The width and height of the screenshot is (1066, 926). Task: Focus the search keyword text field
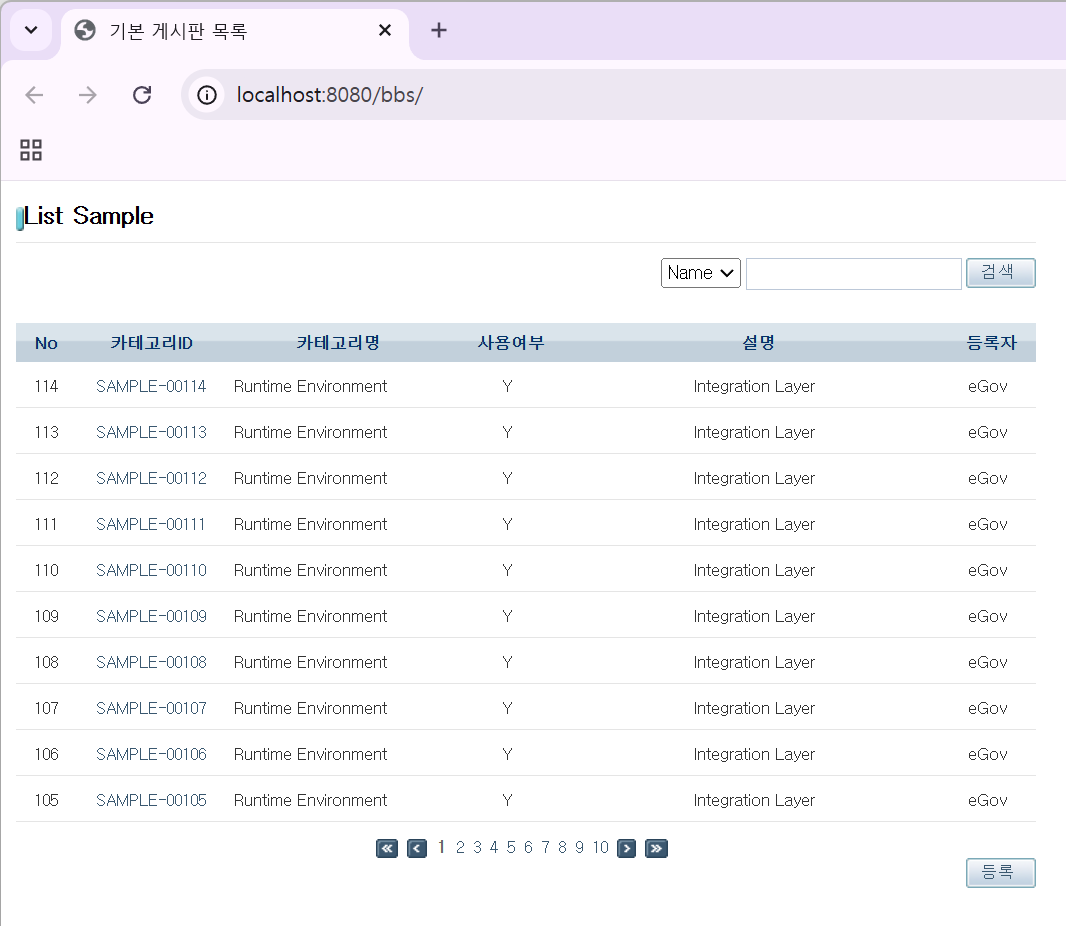(853, 273)
